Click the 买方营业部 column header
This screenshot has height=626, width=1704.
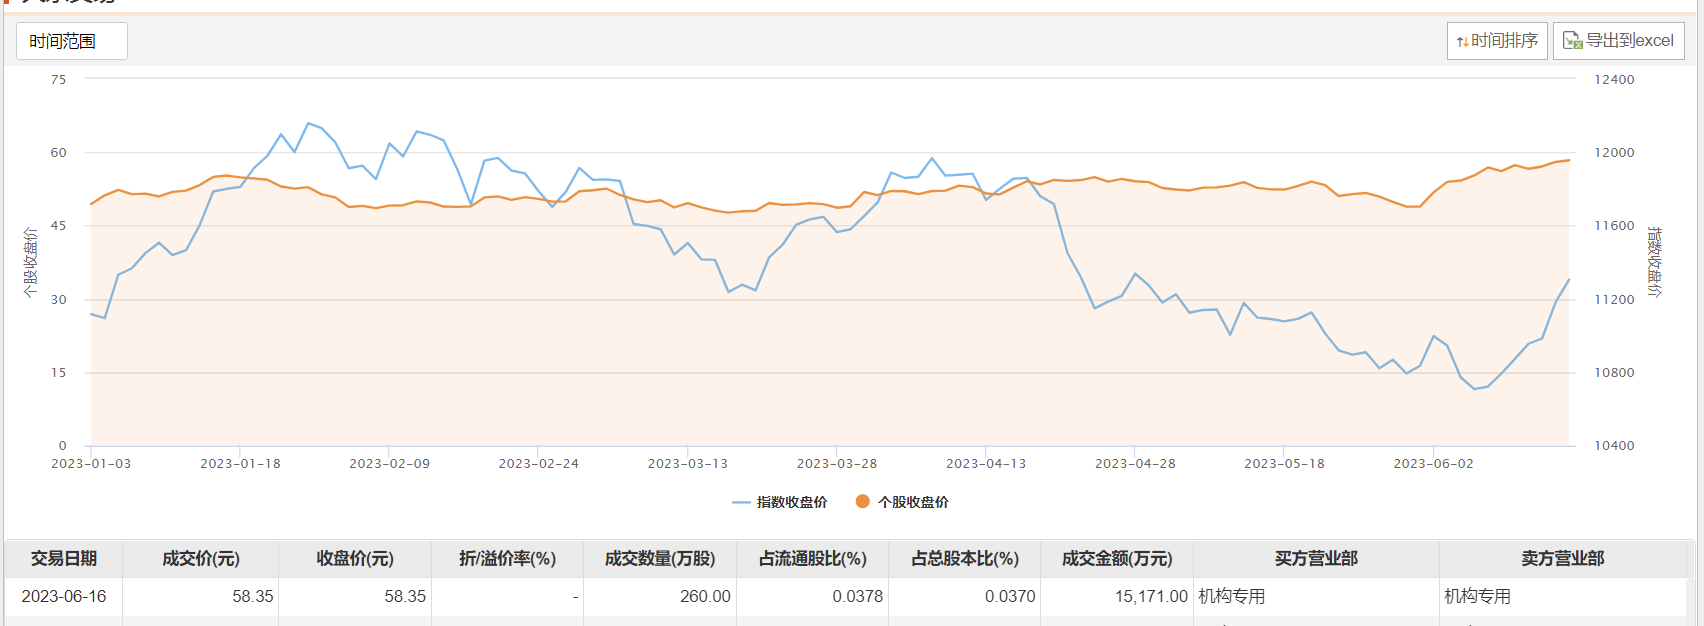1316,558
